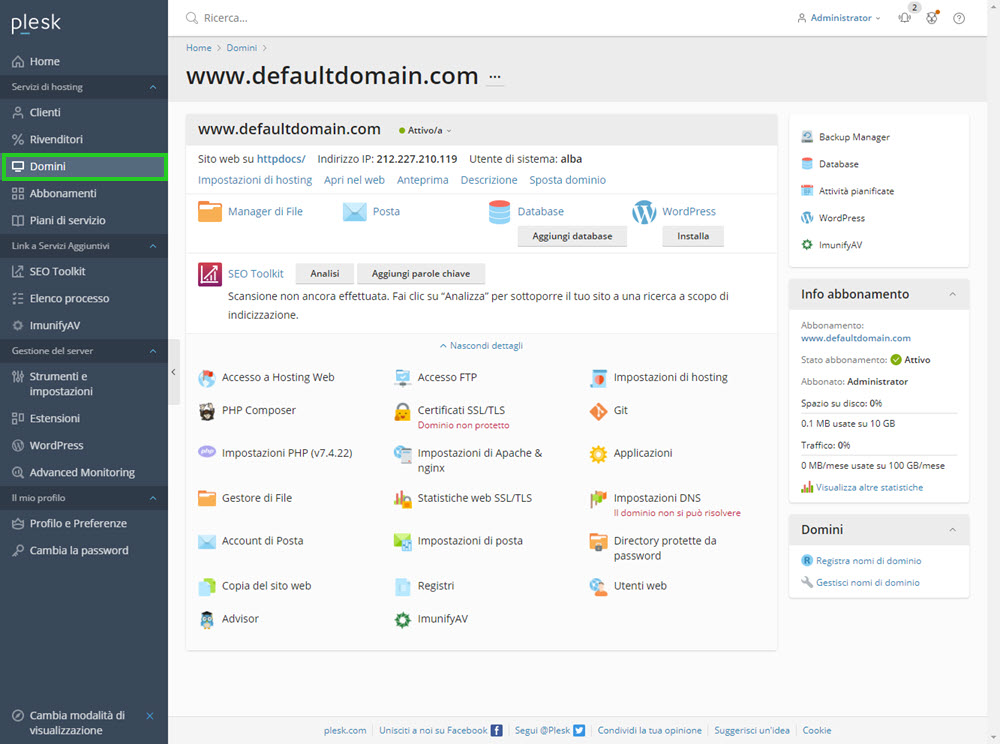Click Visualizza altre statistiche link

click(869, 488)
